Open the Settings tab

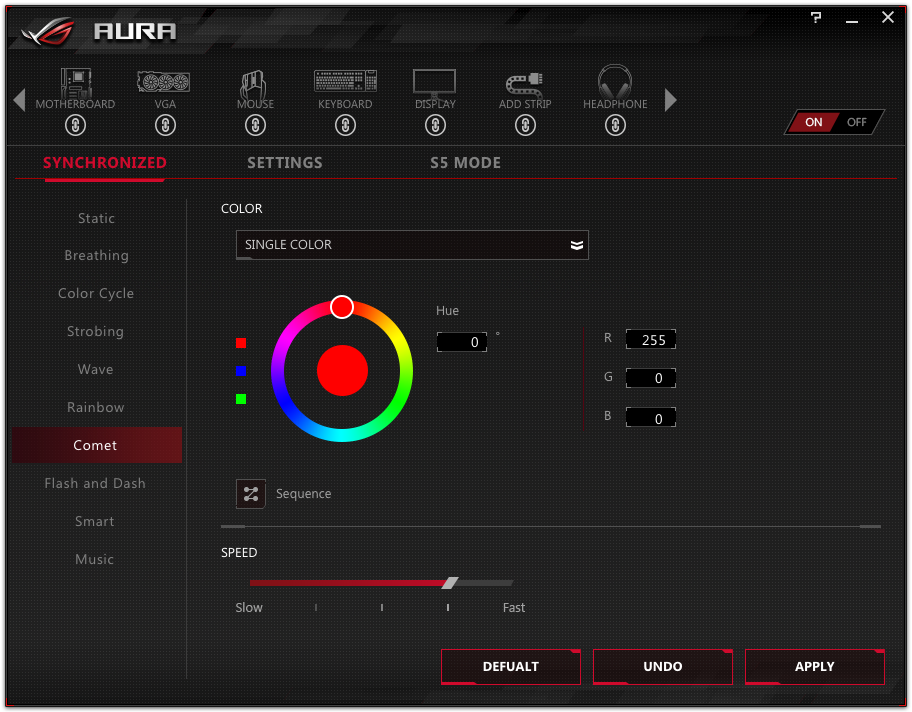click(x=285, y=163)
